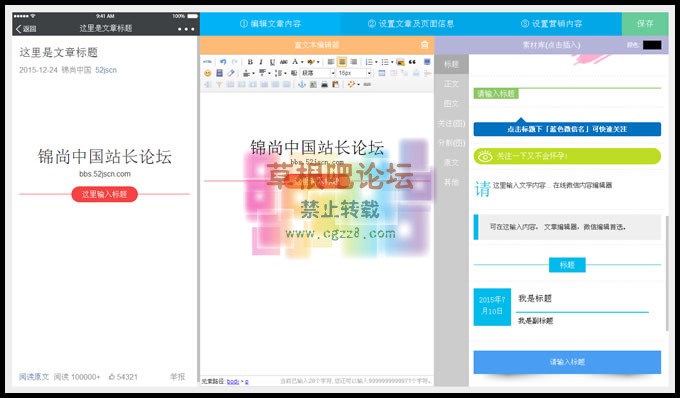This screenshot has height=398, width=680.
Task: Select the 正文 material category
Action: [x=451, y=84]
